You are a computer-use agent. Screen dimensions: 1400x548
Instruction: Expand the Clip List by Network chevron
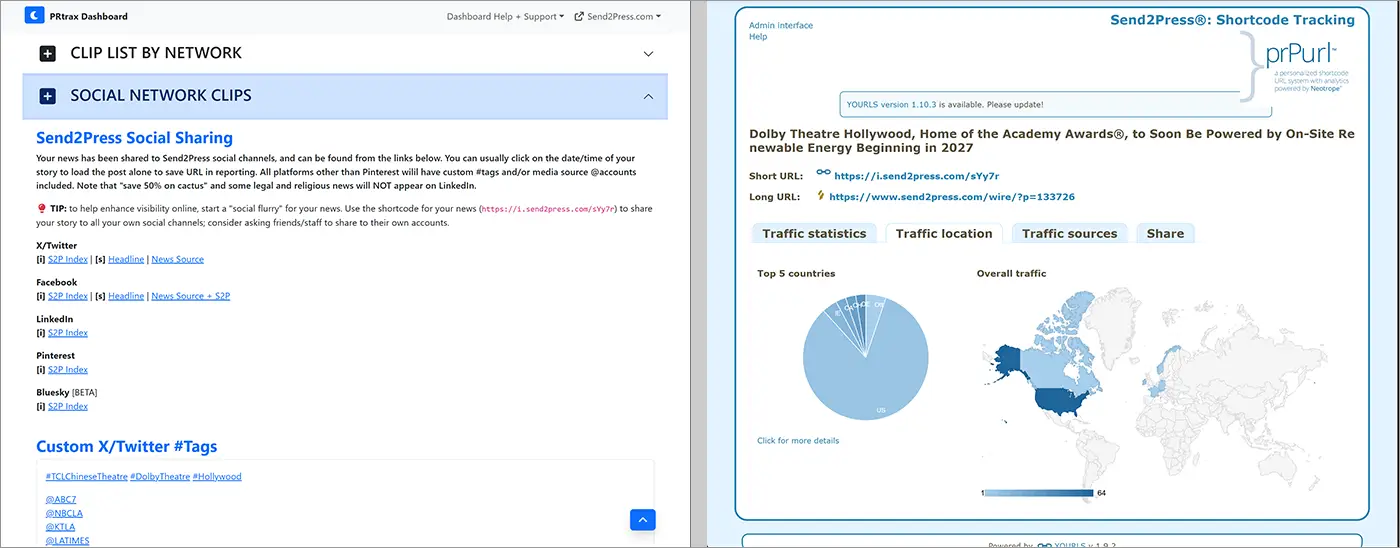point(648,54)
